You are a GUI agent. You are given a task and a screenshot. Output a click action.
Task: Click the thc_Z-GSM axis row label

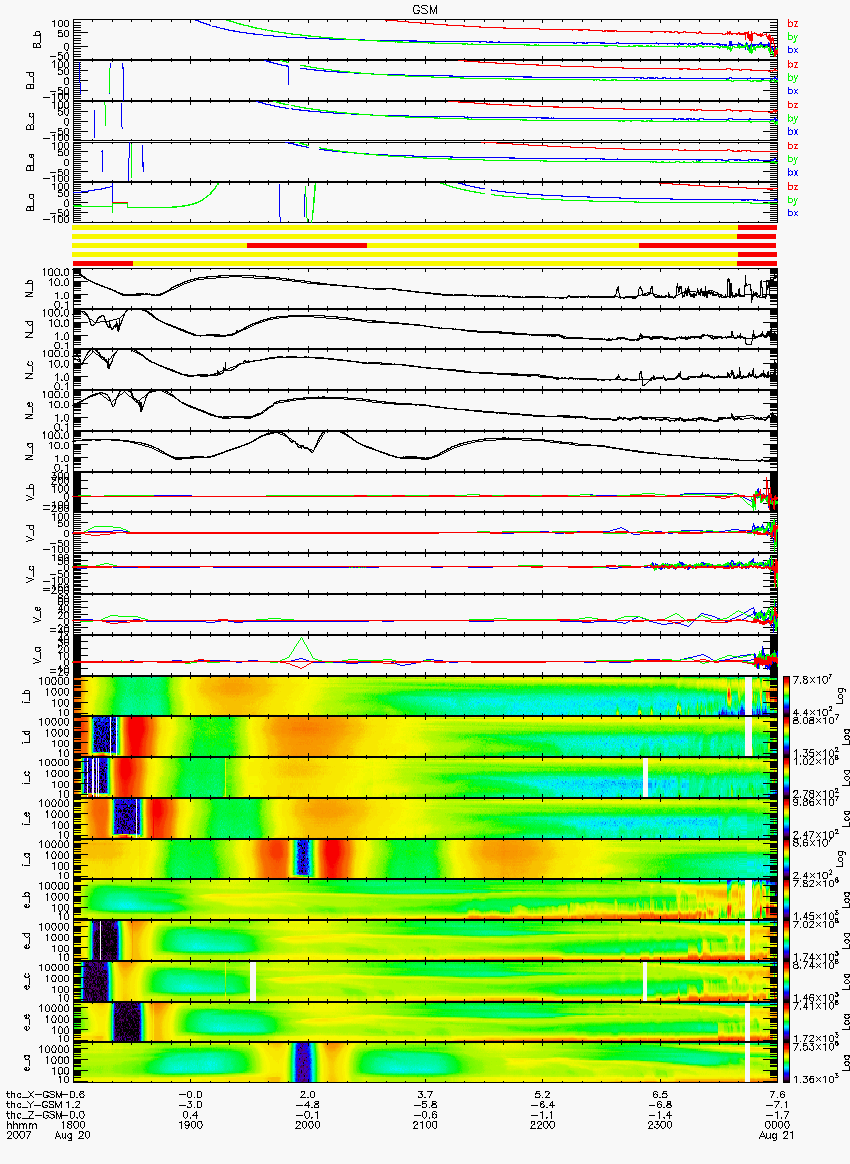tap(34, 1114)
